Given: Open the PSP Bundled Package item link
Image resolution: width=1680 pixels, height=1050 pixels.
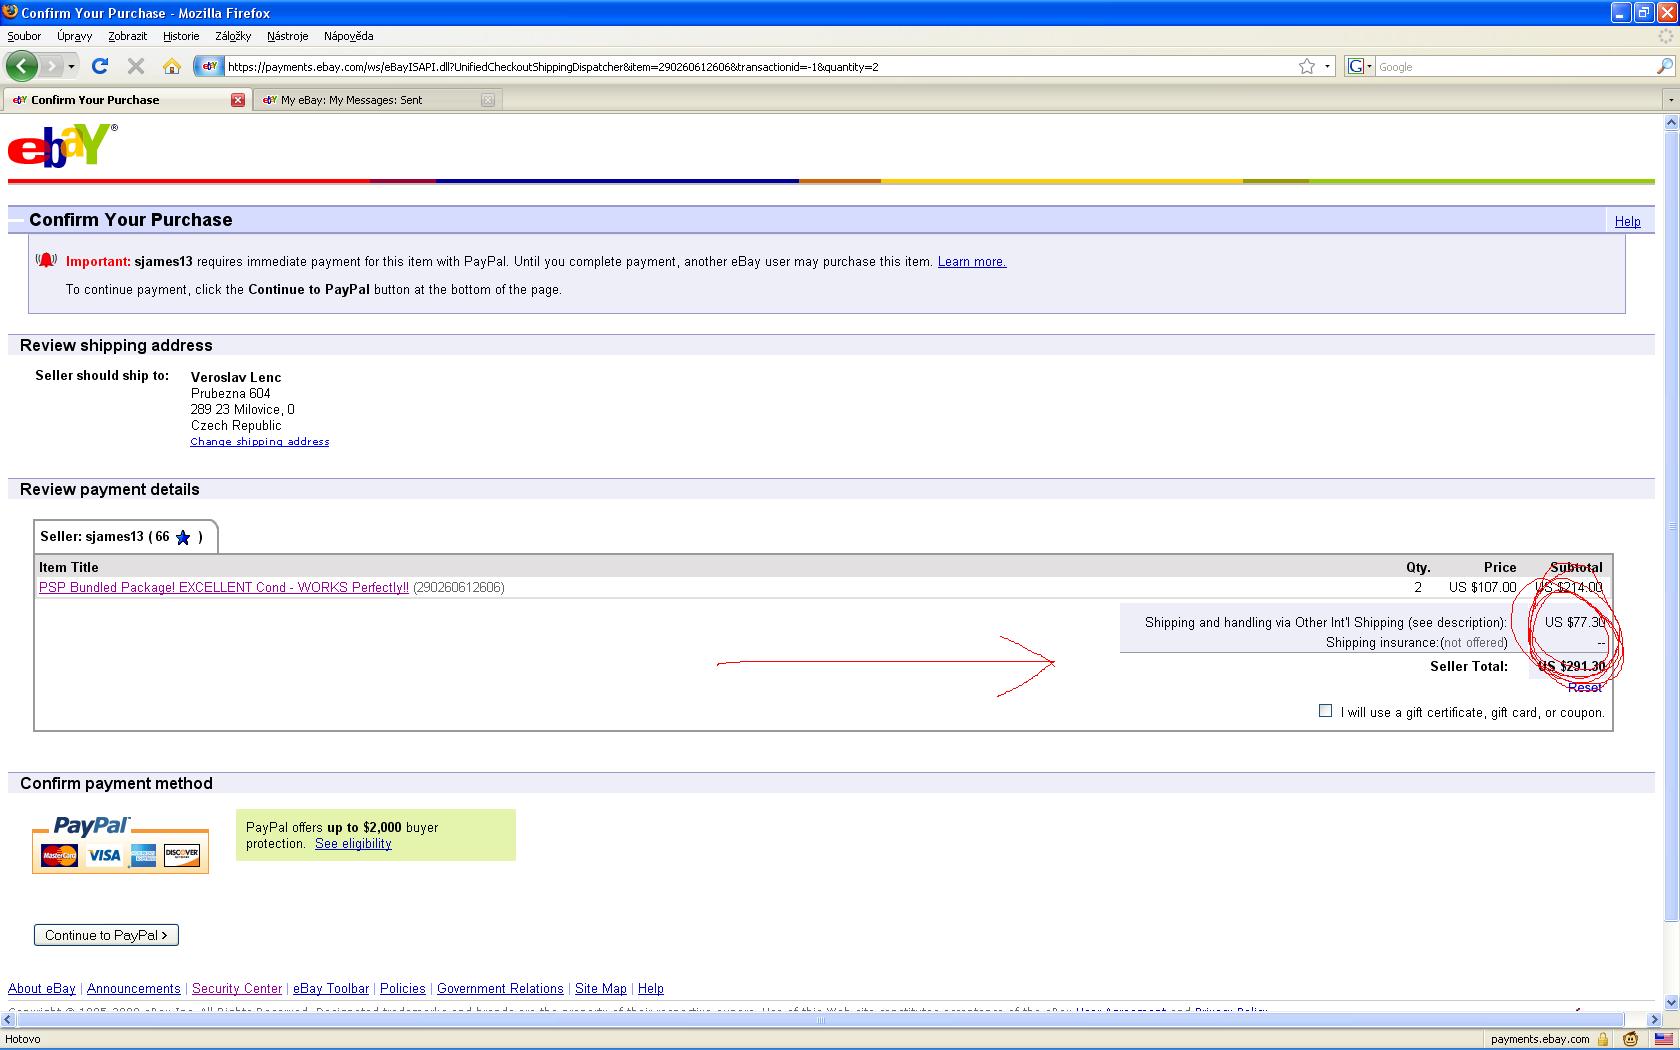Looking at the screenshot, I should 224,588.
